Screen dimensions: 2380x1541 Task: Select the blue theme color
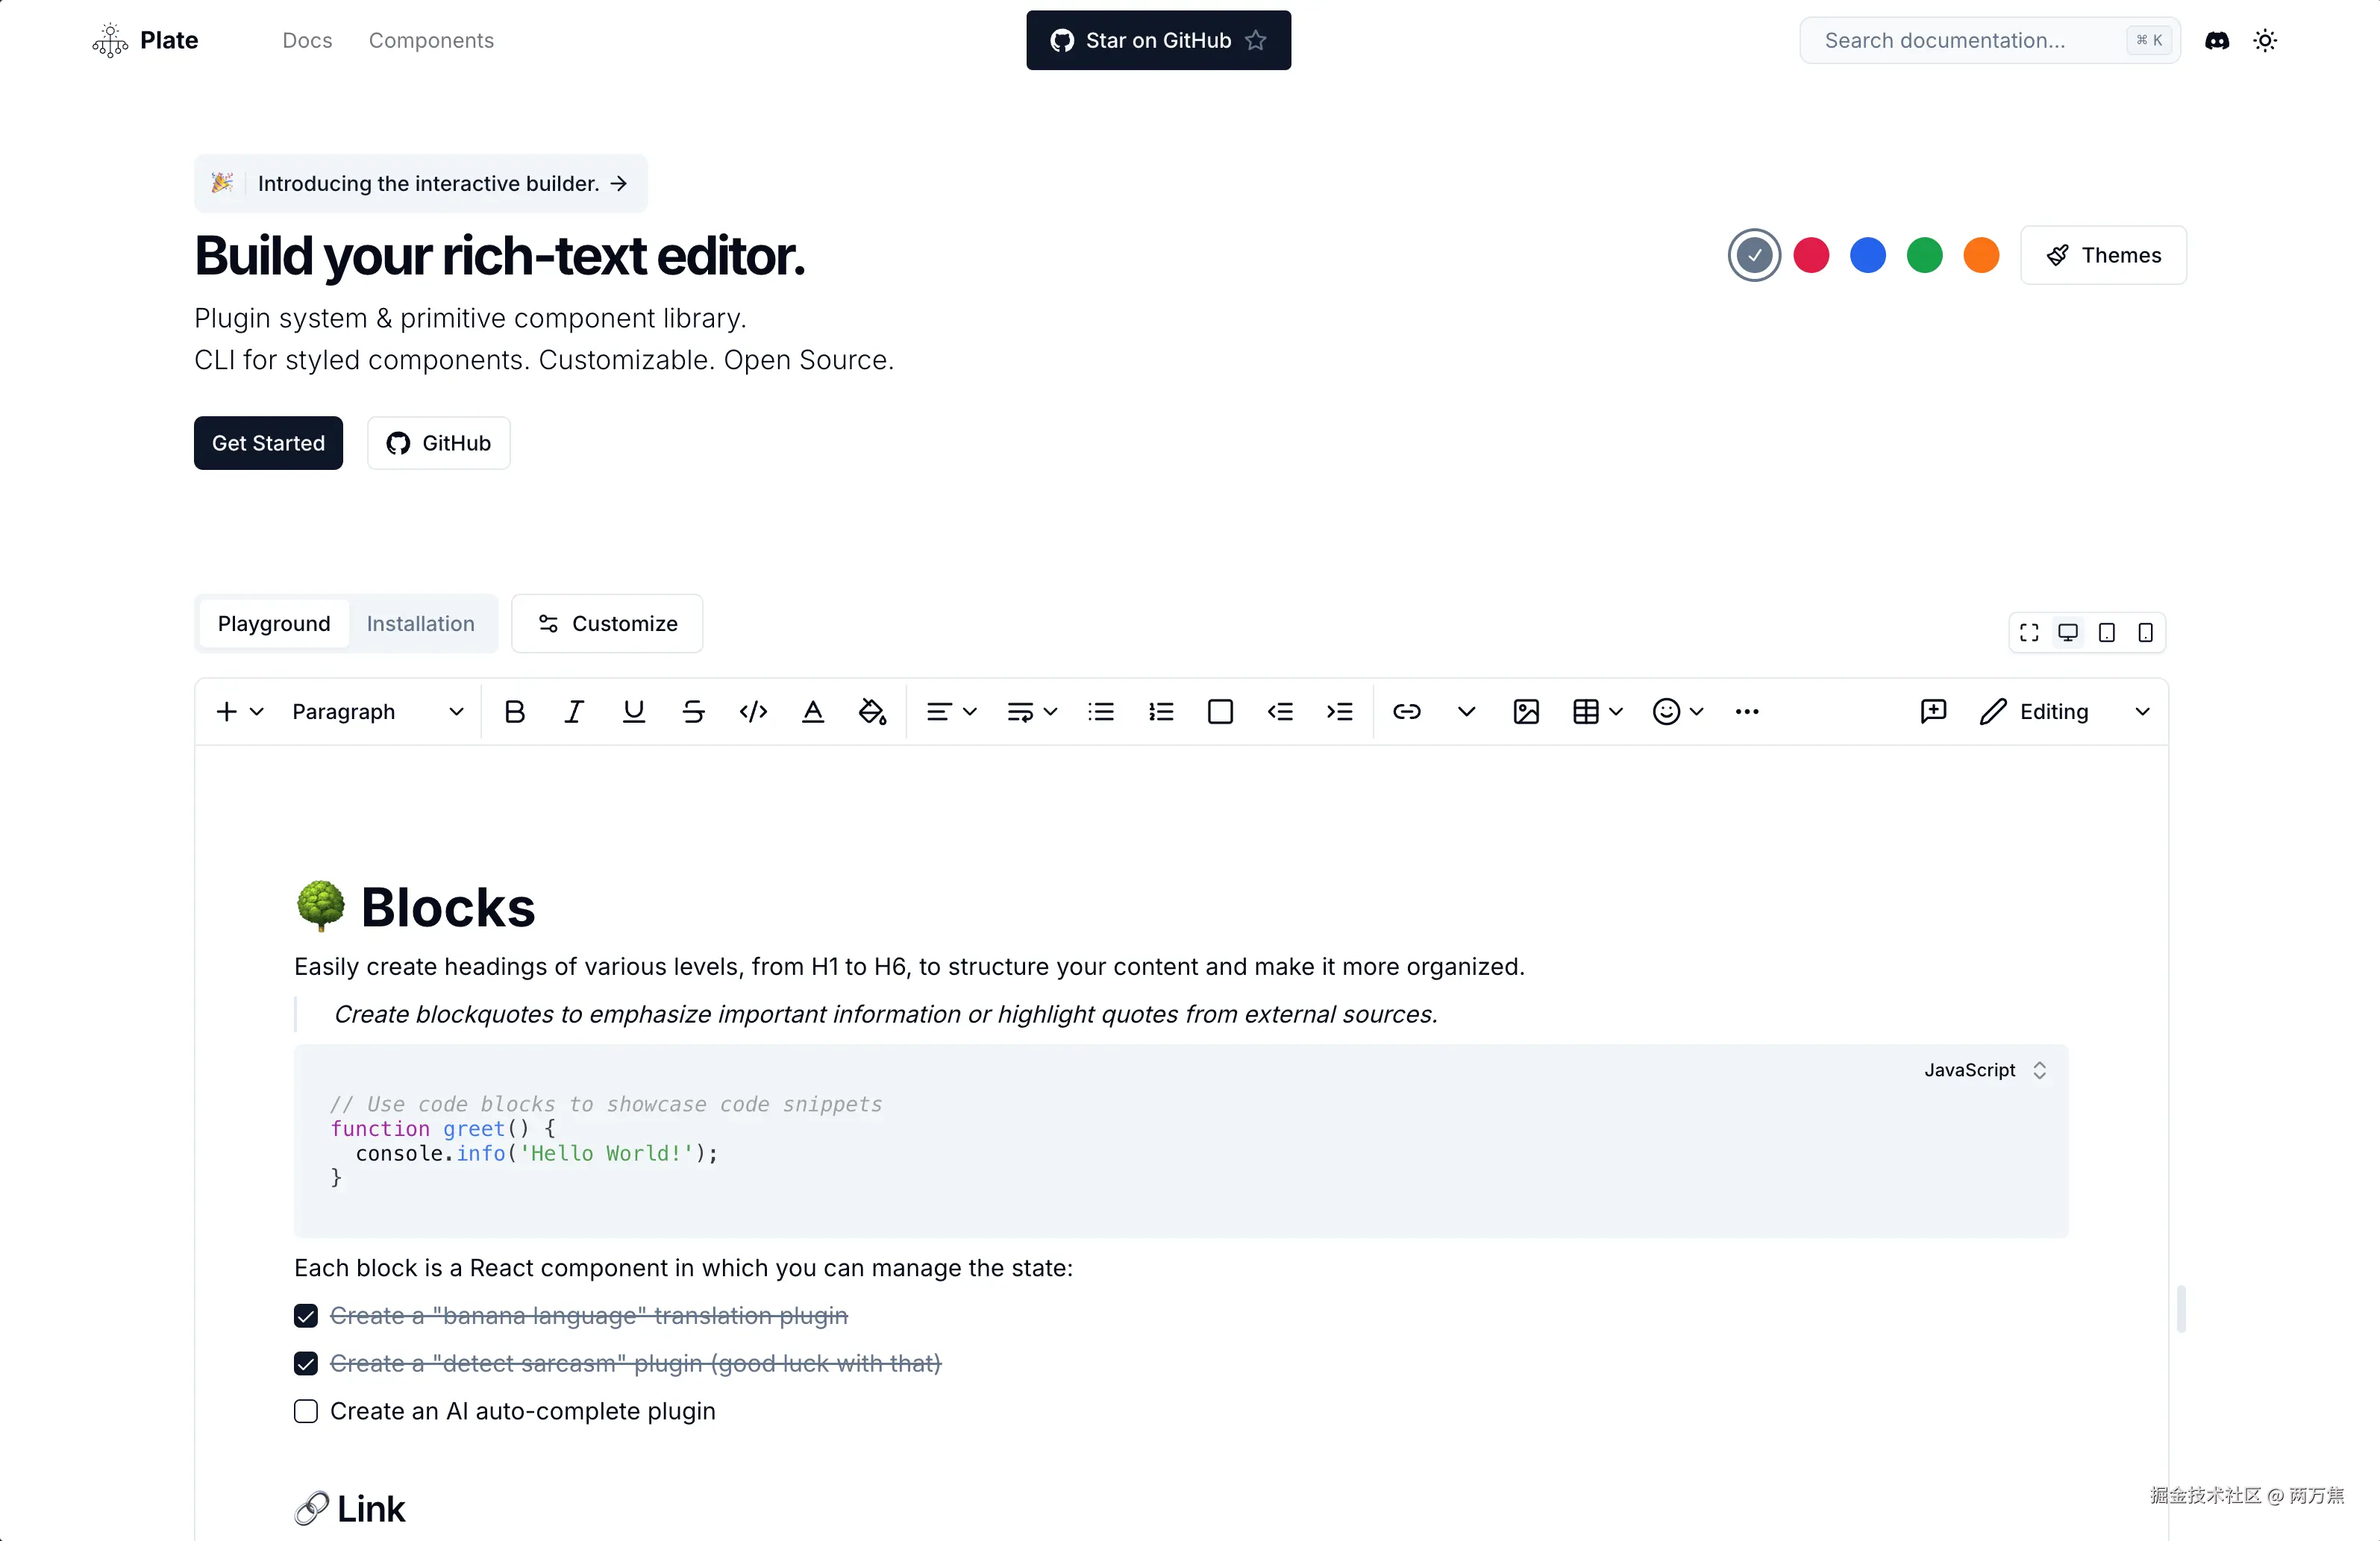[1867, 255]
